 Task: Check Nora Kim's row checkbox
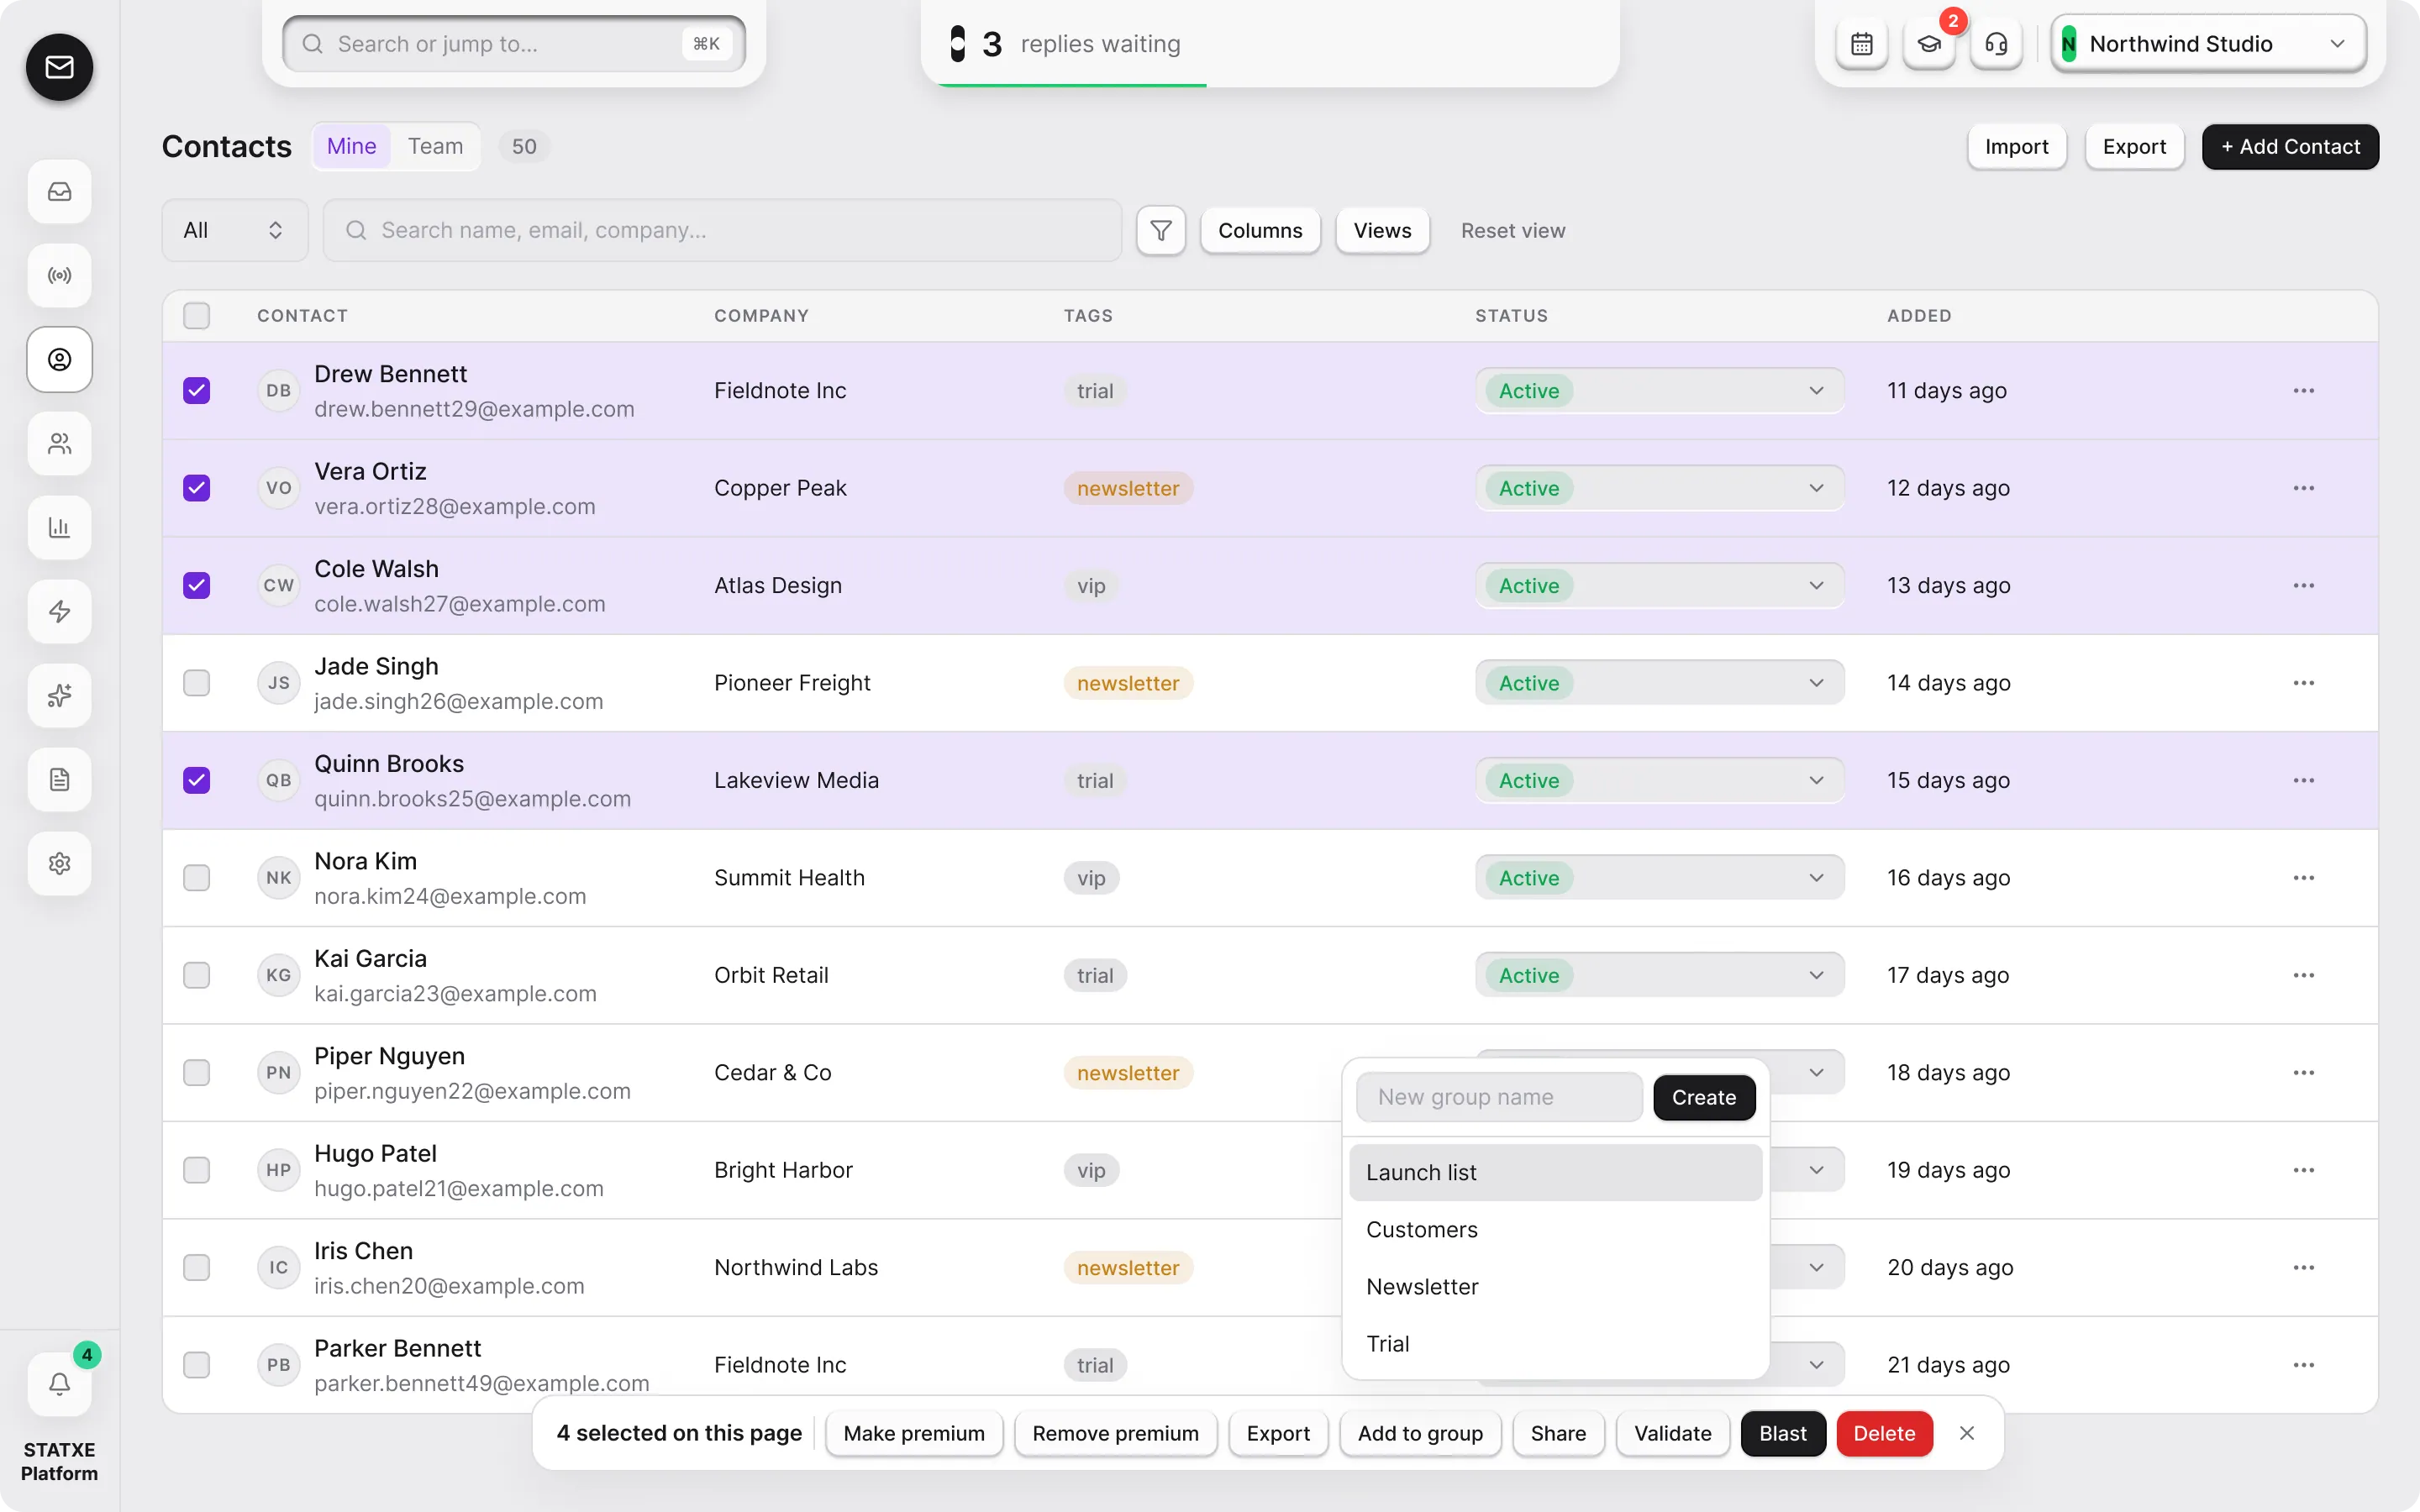(x=197, y=878)
